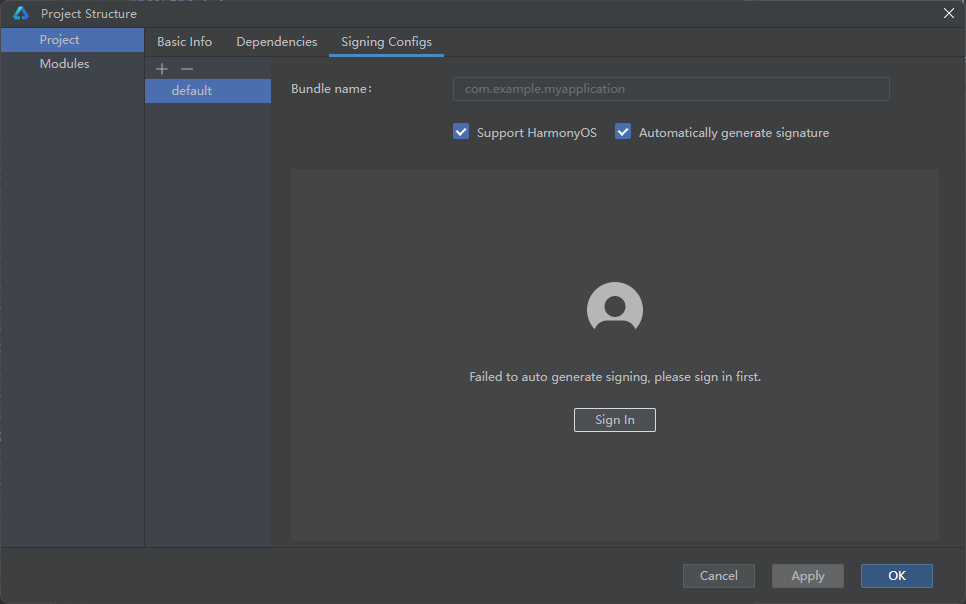The height and width of the screenshot is (604, 966).
Task: Click the DevEco Studio logo in title bar
Action: [20, 14]
